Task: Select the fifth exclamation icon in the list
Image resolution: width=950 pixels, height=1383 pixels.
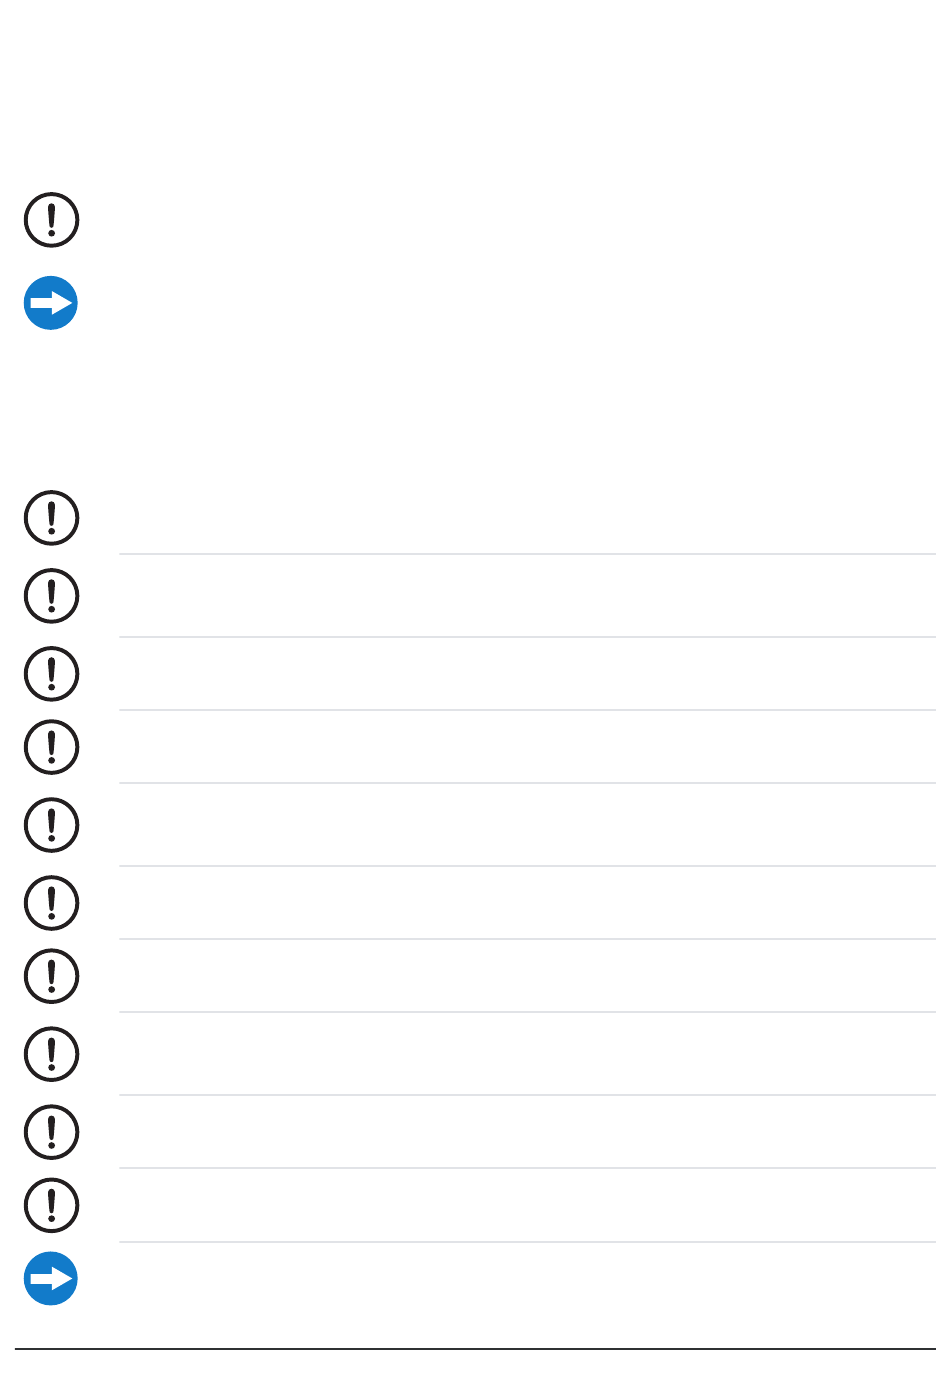Action: (51, 825)
